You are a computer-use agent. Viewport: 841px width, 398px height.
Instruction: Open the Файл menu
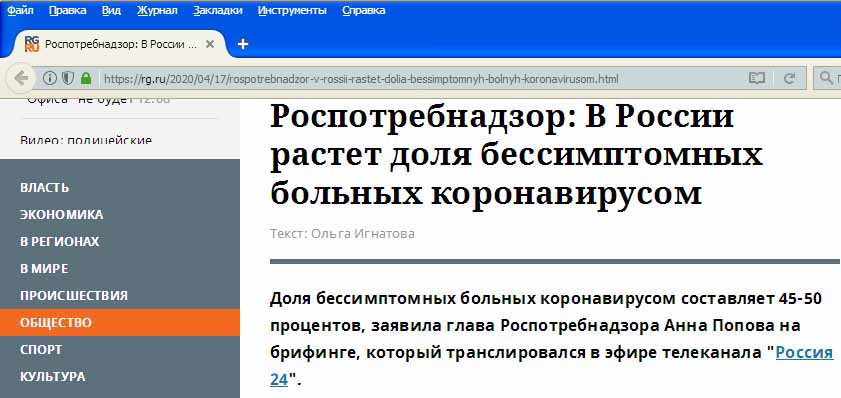click(x=20, y=10)
